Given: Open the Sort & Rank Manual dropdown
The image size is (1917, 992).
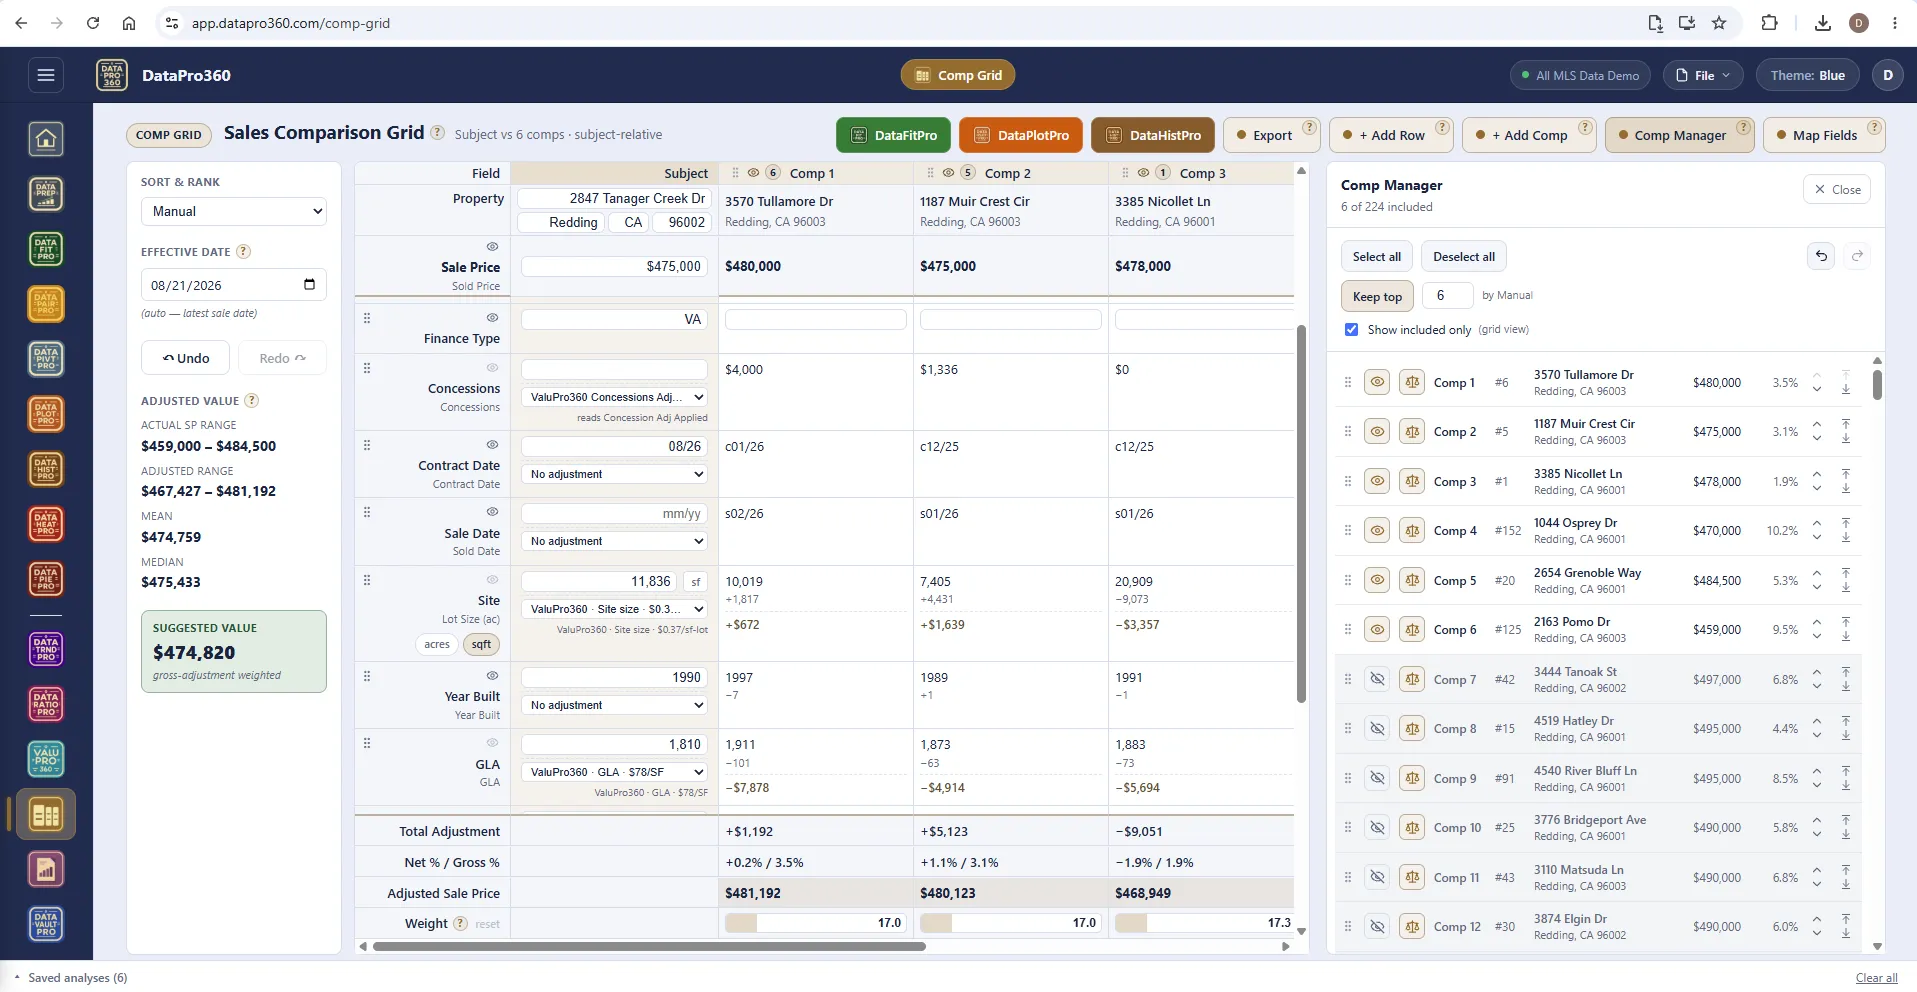Looking at the screenshot, I should tap(234, 211).
